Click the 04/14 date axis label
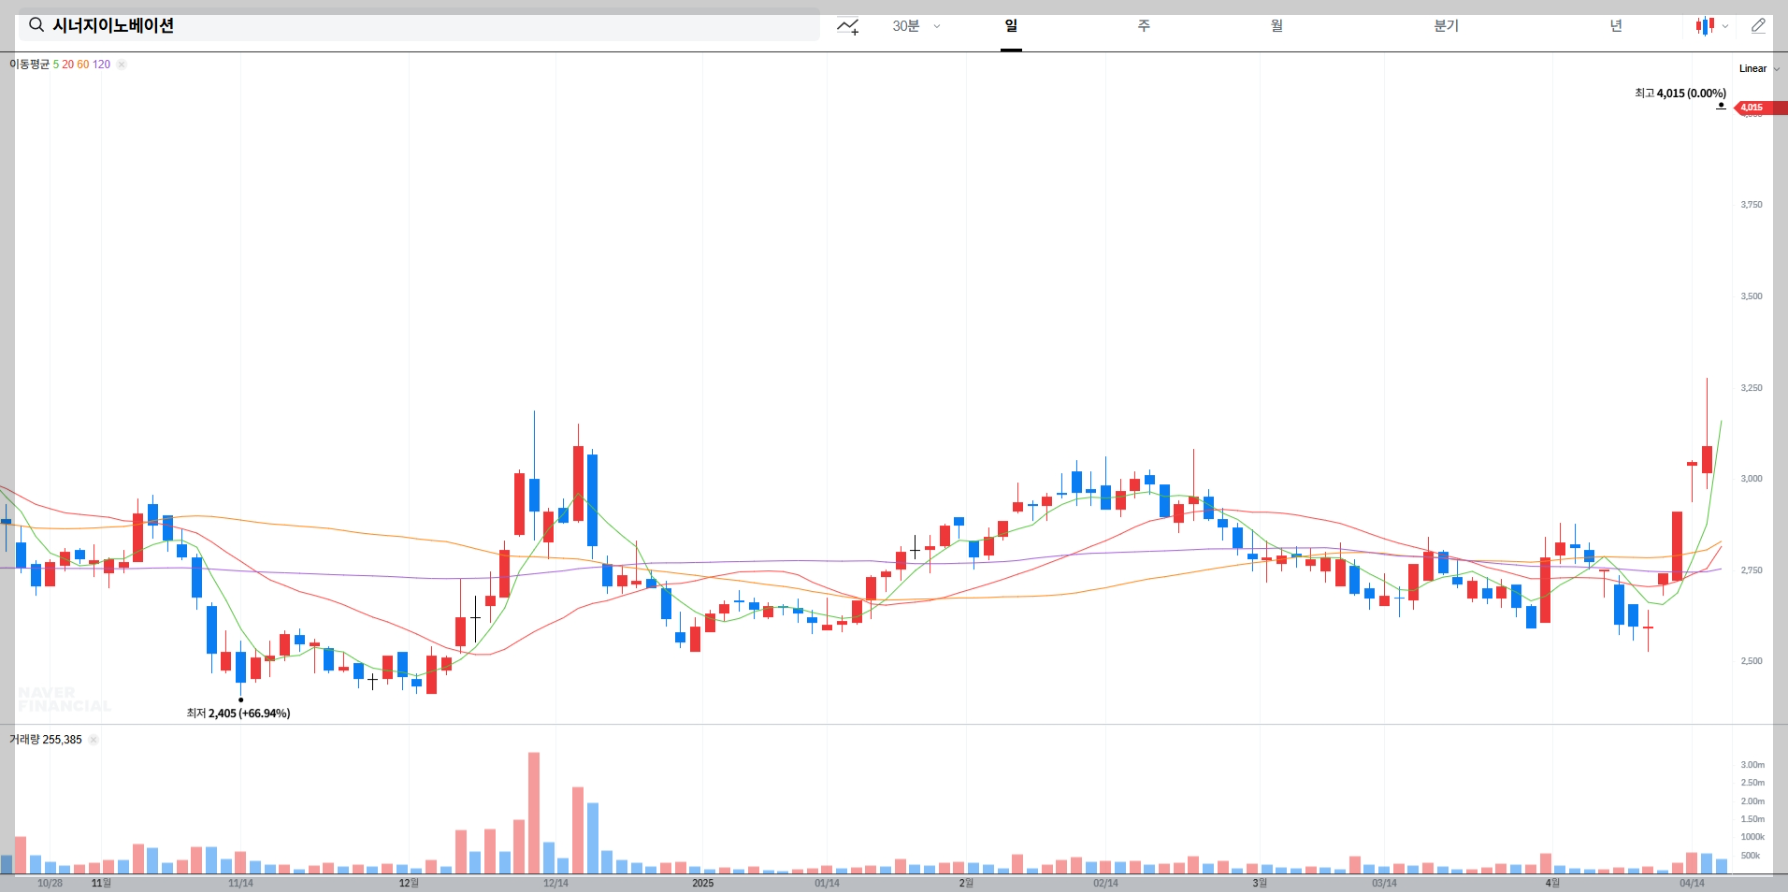The height and width of the screenshot is (892, 1788). click(1692, 883)
